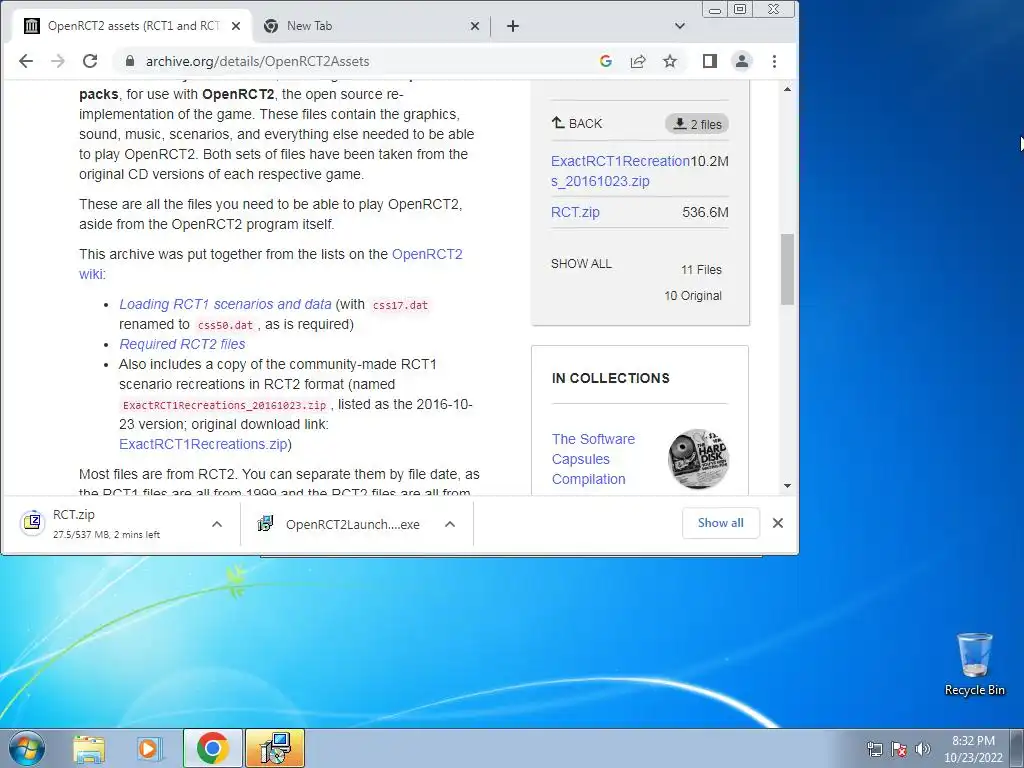Click the Chrome taskbar icon
The image size is (1024, 768).
pos(212,748)
